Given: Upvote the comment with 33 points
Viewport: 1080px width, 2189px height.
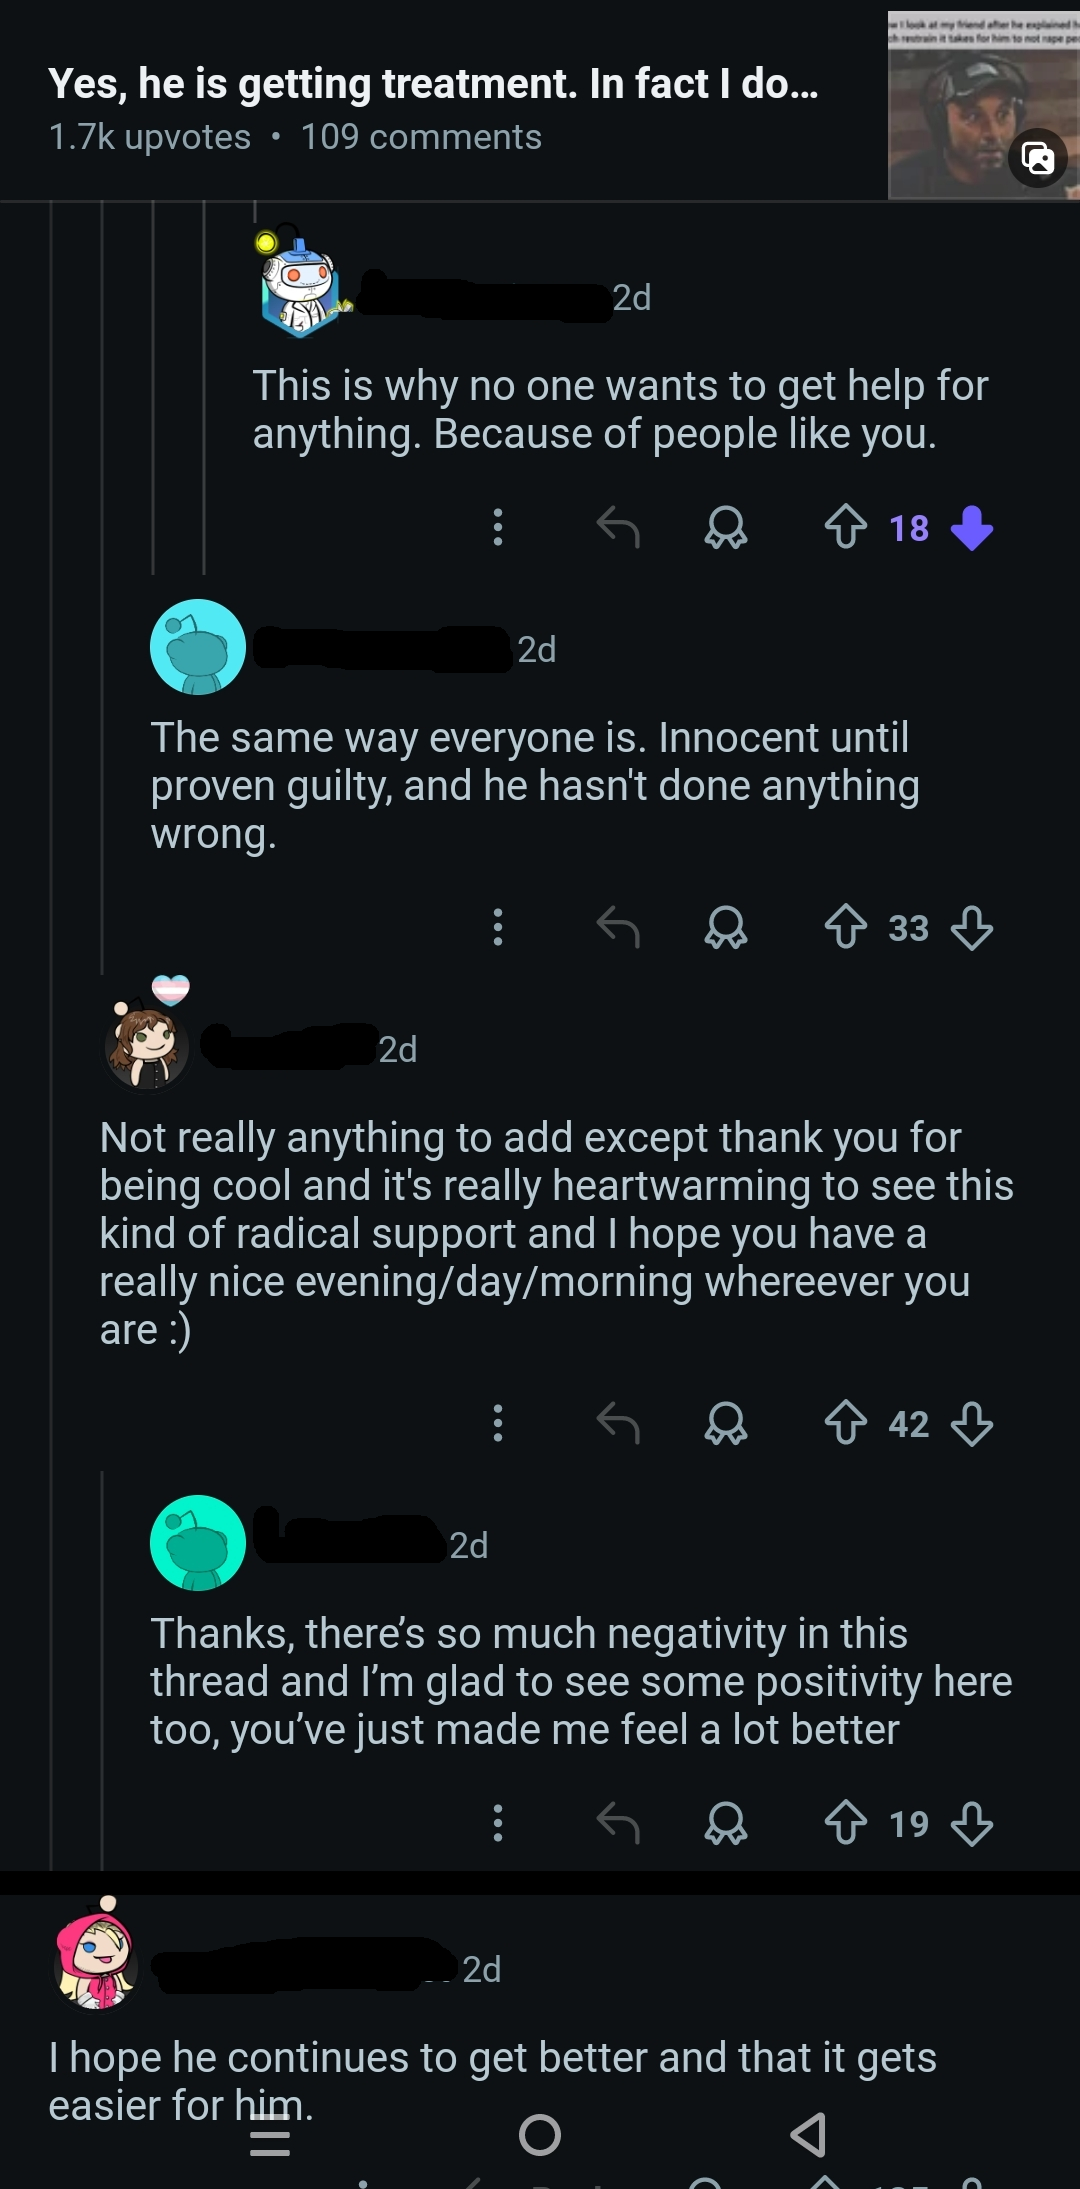Looking at the screenshot, I should click(845, 927).
